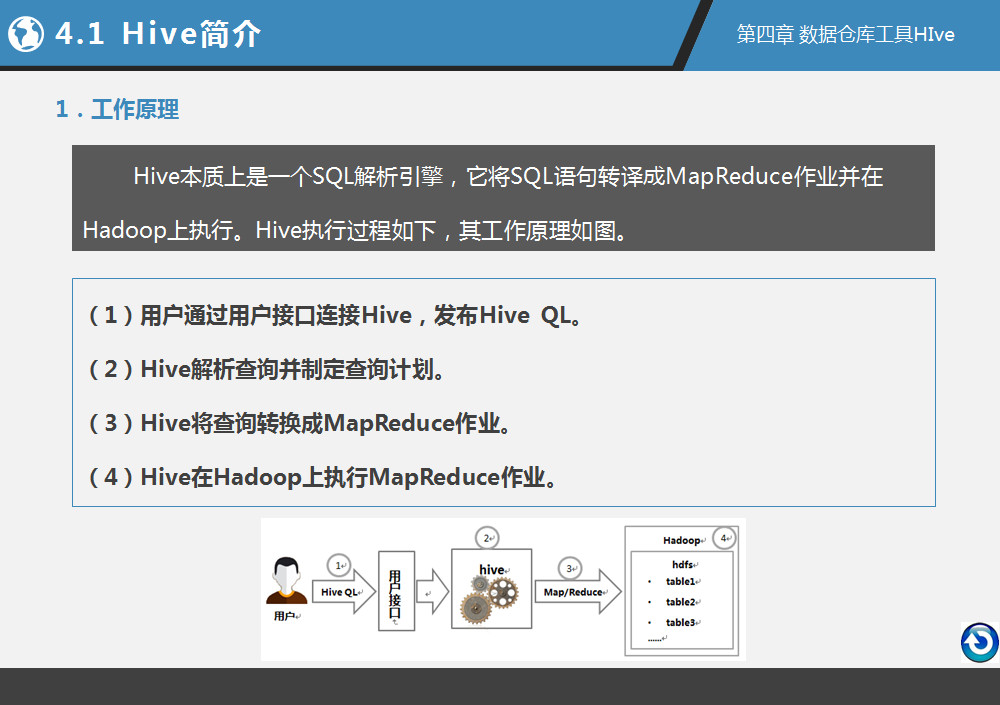1000x705 pixels.
Task: Click the gears icon inside the hive box
Action: click(490, 597)
